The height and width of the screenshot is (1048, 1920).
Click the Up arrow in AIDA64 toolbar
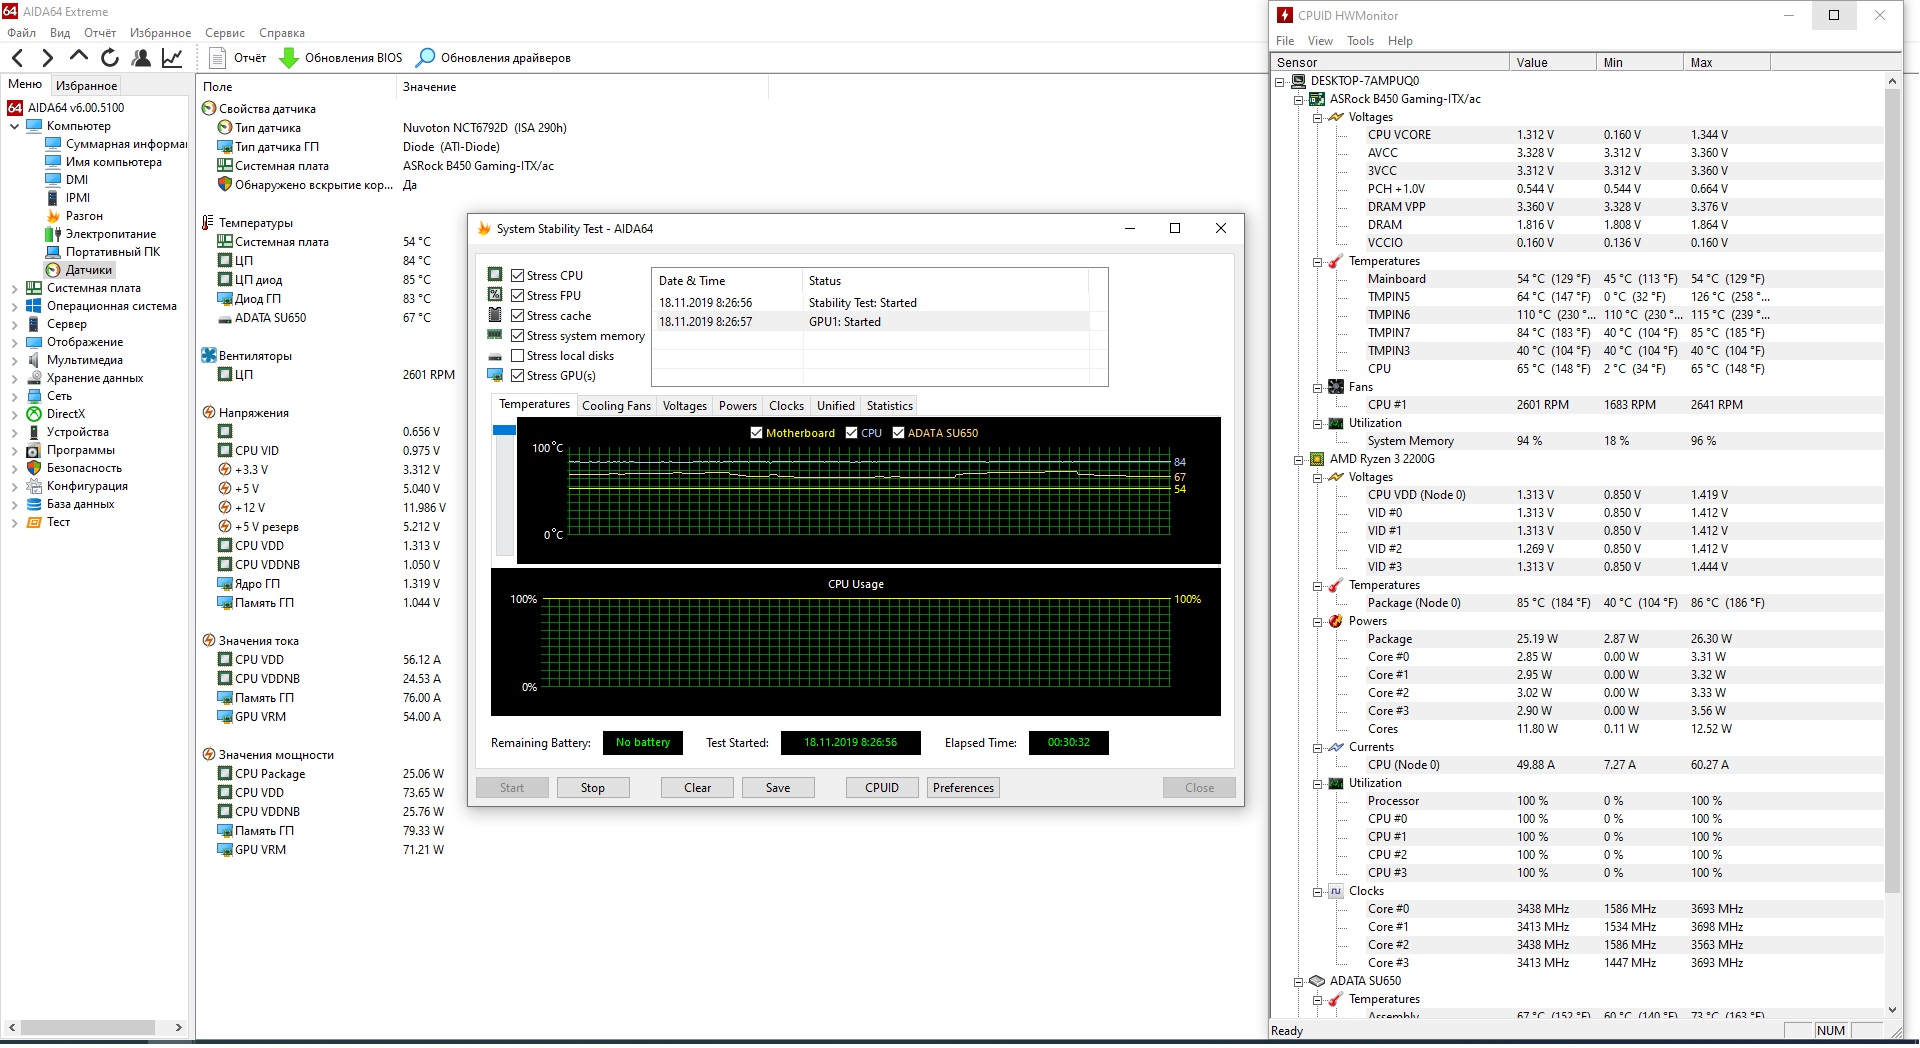click(x=79, y=57)
